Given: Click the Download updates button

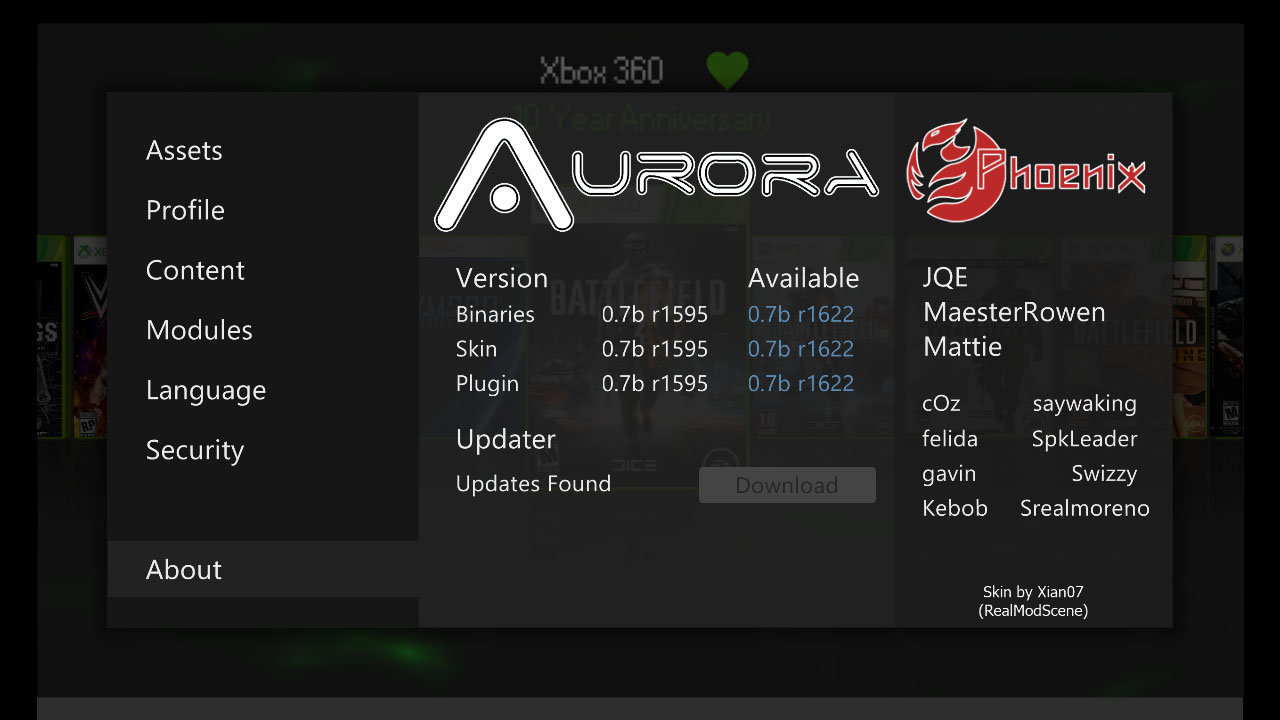Looking at the screenshot, I should pyautogui.click(x=787, y=485).
